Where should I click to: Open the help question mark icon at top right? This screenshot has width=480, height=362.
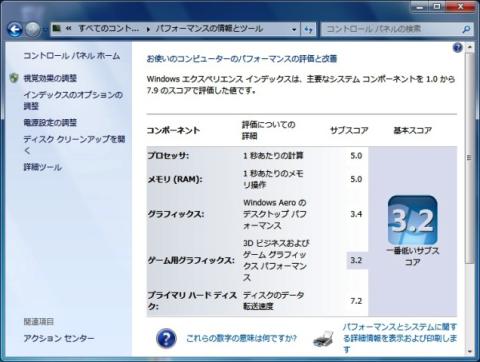pyautogui.click(x=458, y=48)
